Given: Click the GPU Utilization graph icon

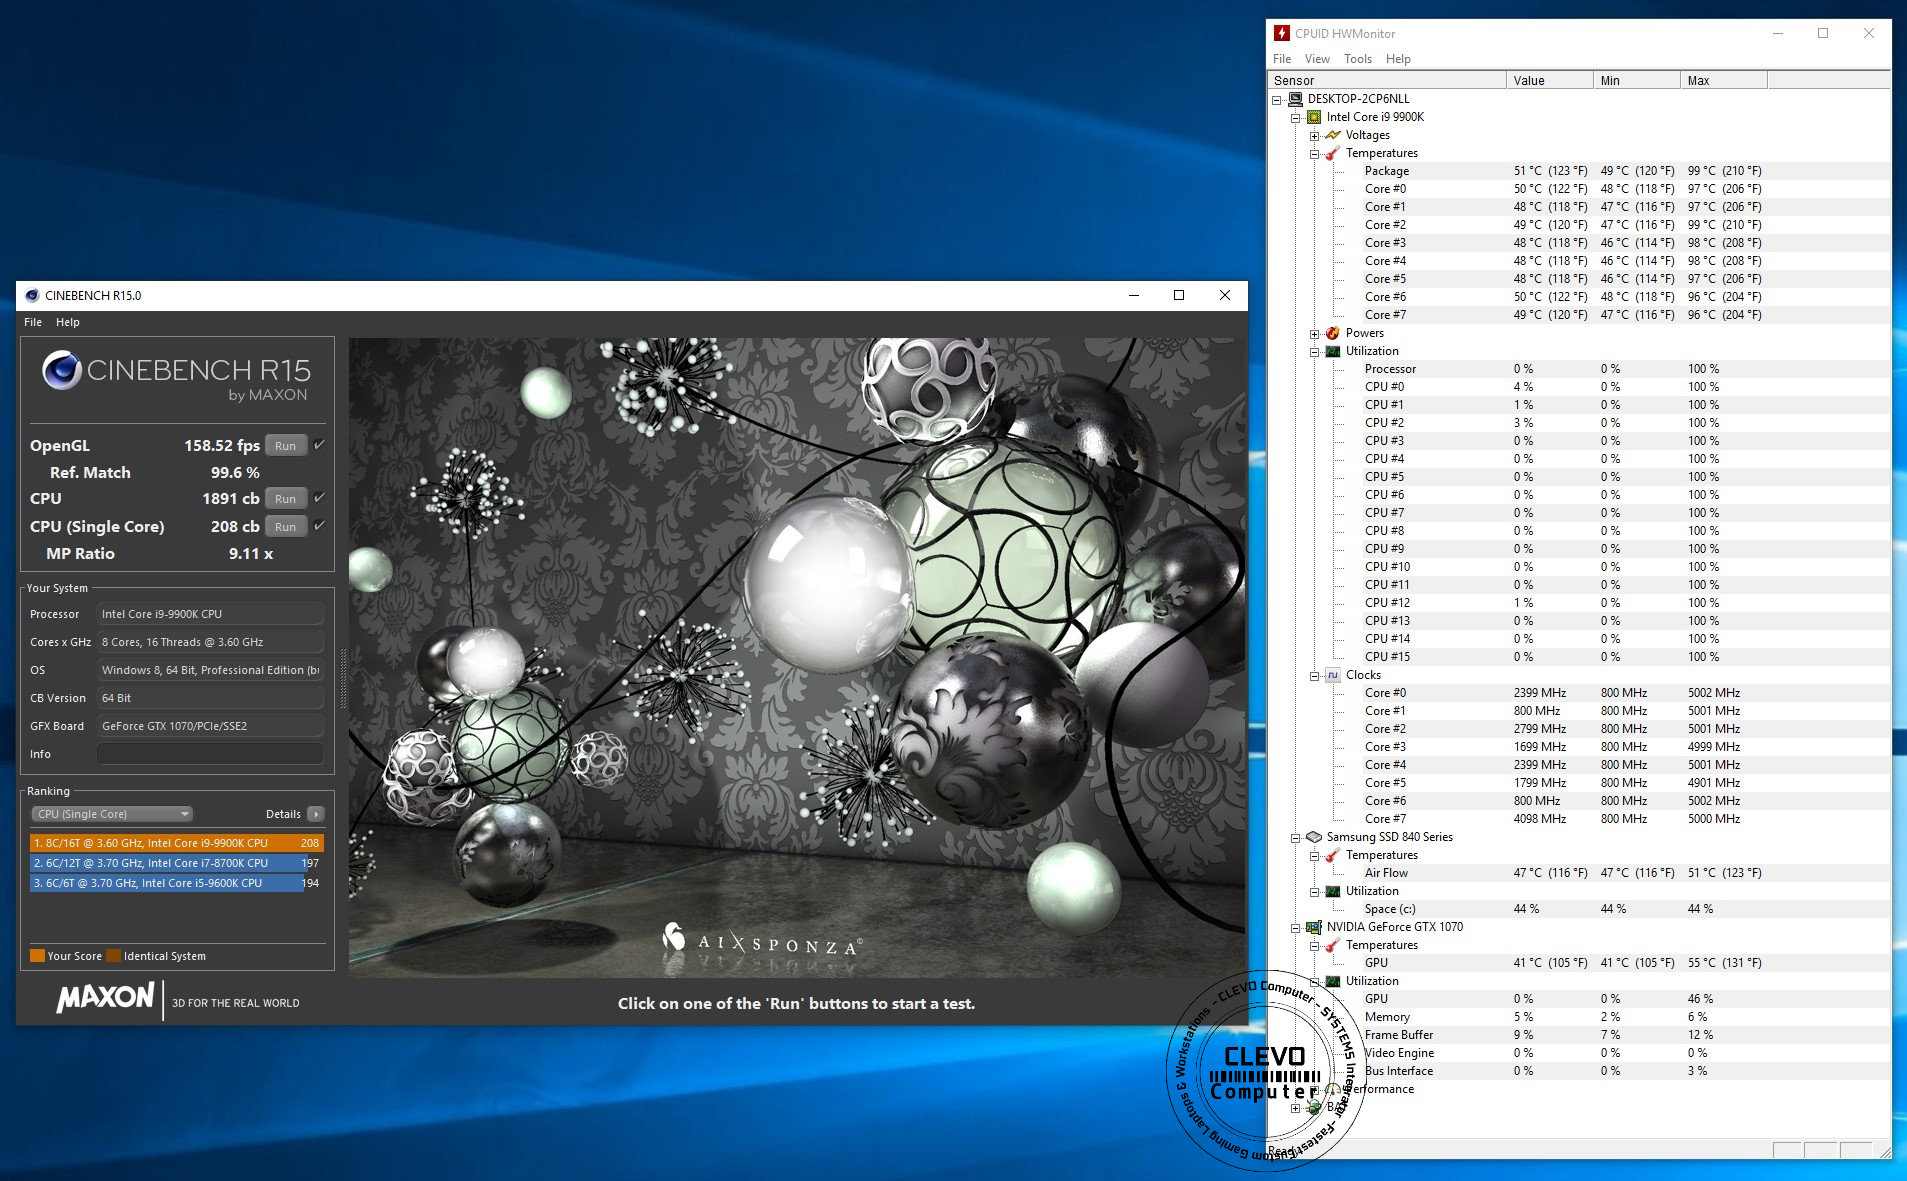Looking at the screenshot, I should pyautogui.click(x=1333, y=981).
